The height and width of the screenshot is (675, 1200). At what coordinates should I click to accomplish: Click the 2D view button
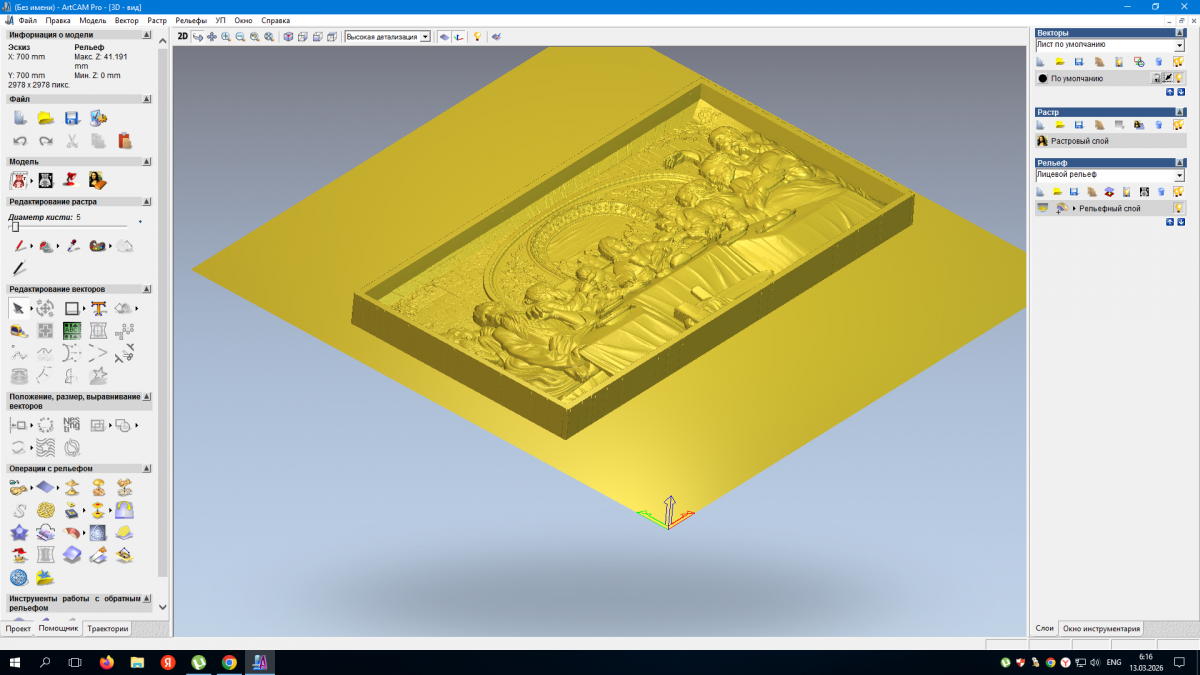point(182,37)
